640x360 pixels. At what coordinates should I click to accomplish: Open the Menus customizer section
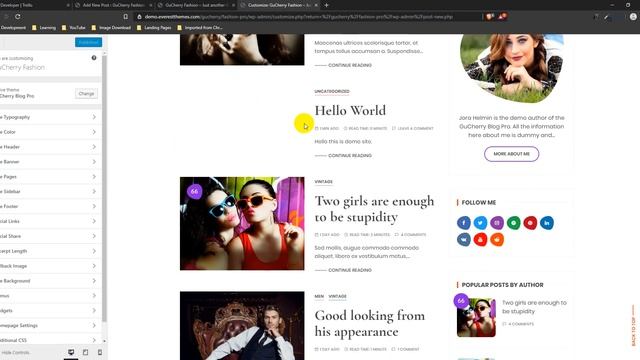point(51,296)
